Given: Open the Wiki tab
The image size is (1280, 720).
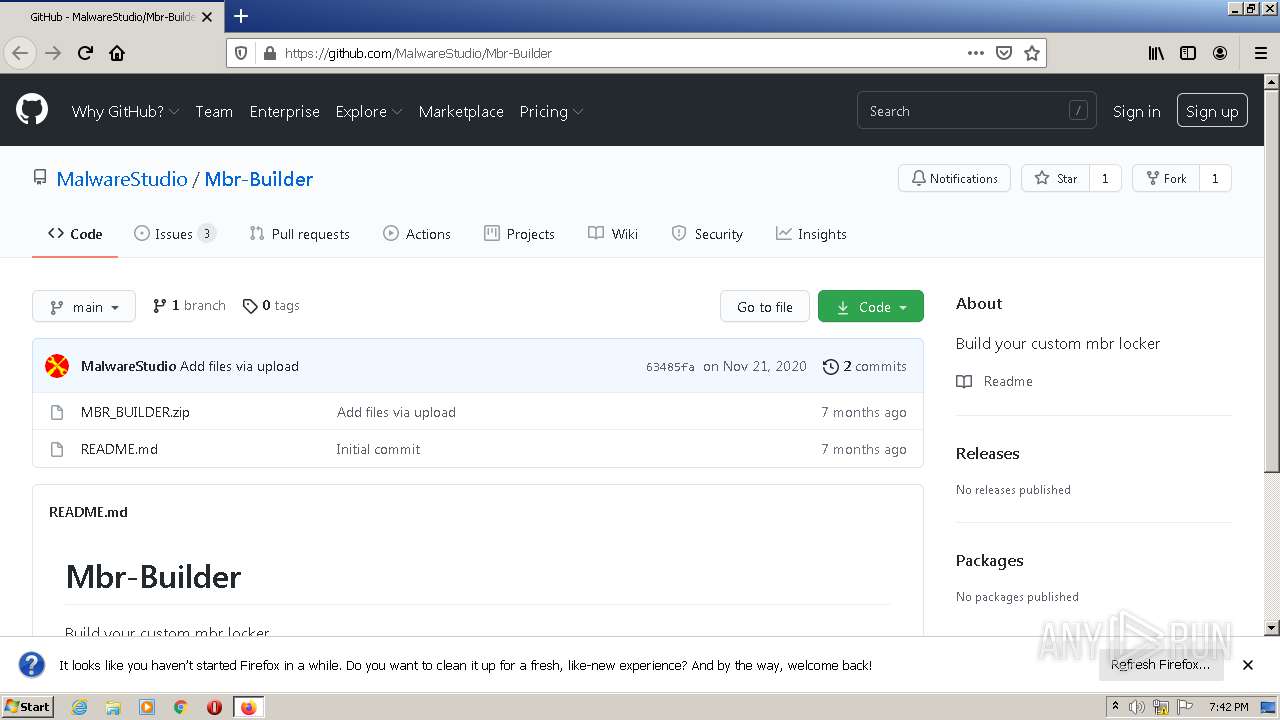Looking at the screenshot, I should pos(613,234).
